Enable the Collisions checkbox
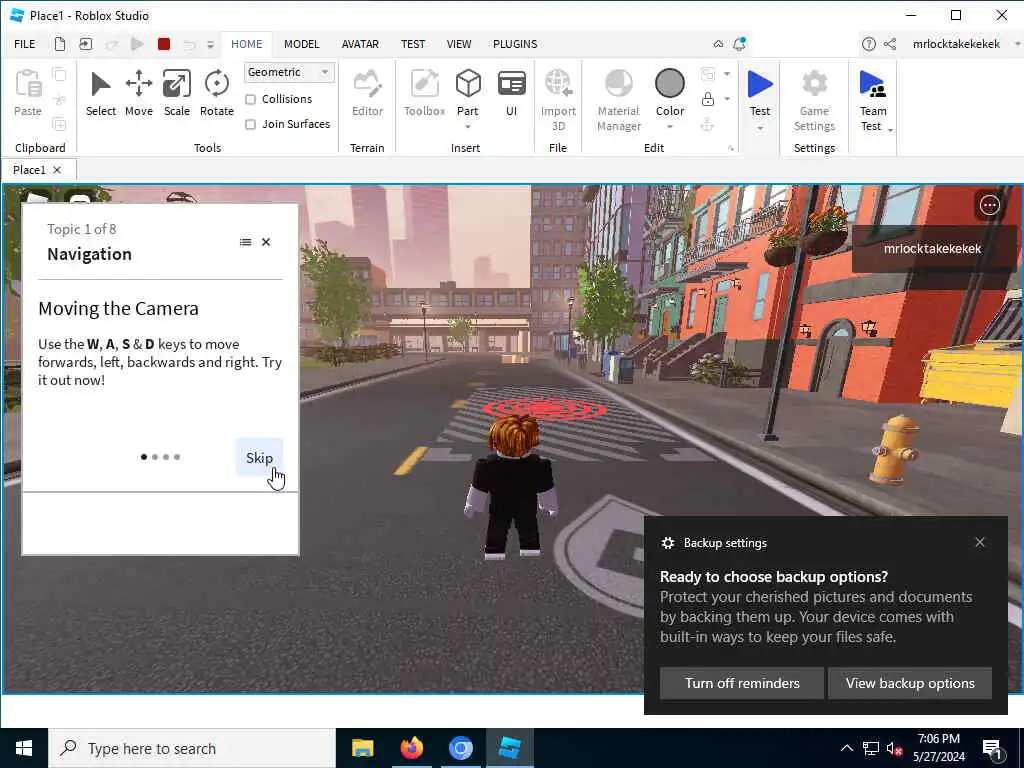The image size is (1024, 768). tap(250, 99)
